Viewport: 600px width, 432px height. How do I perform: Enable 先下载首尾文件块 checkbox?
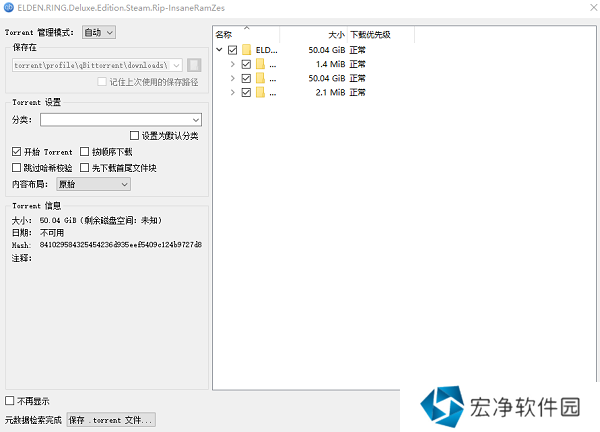(x=85, y=168)
